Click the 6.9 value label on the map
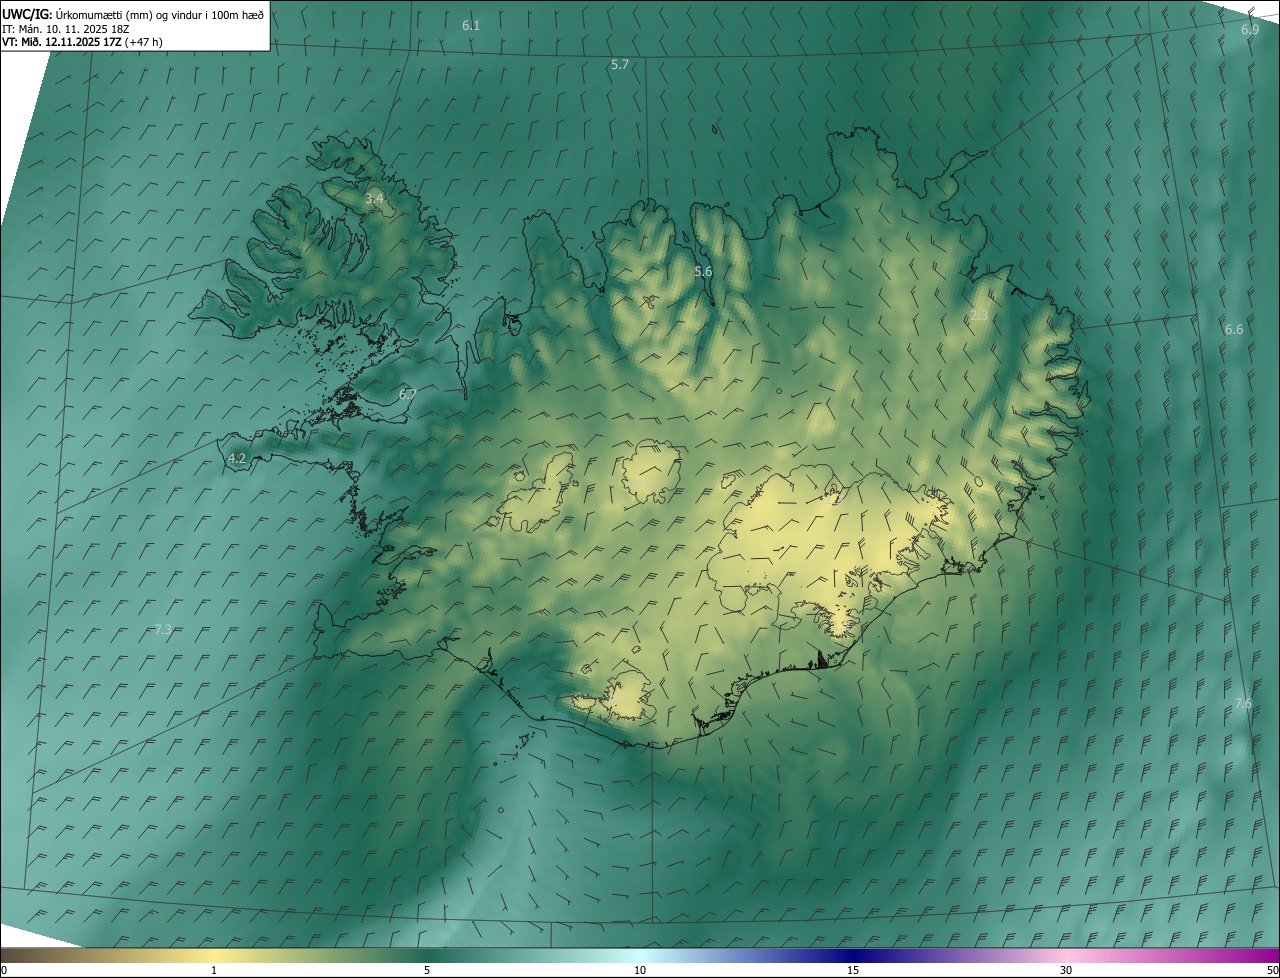The width and height of the screenshot is (1280, 978). (x=1250, y=30)
